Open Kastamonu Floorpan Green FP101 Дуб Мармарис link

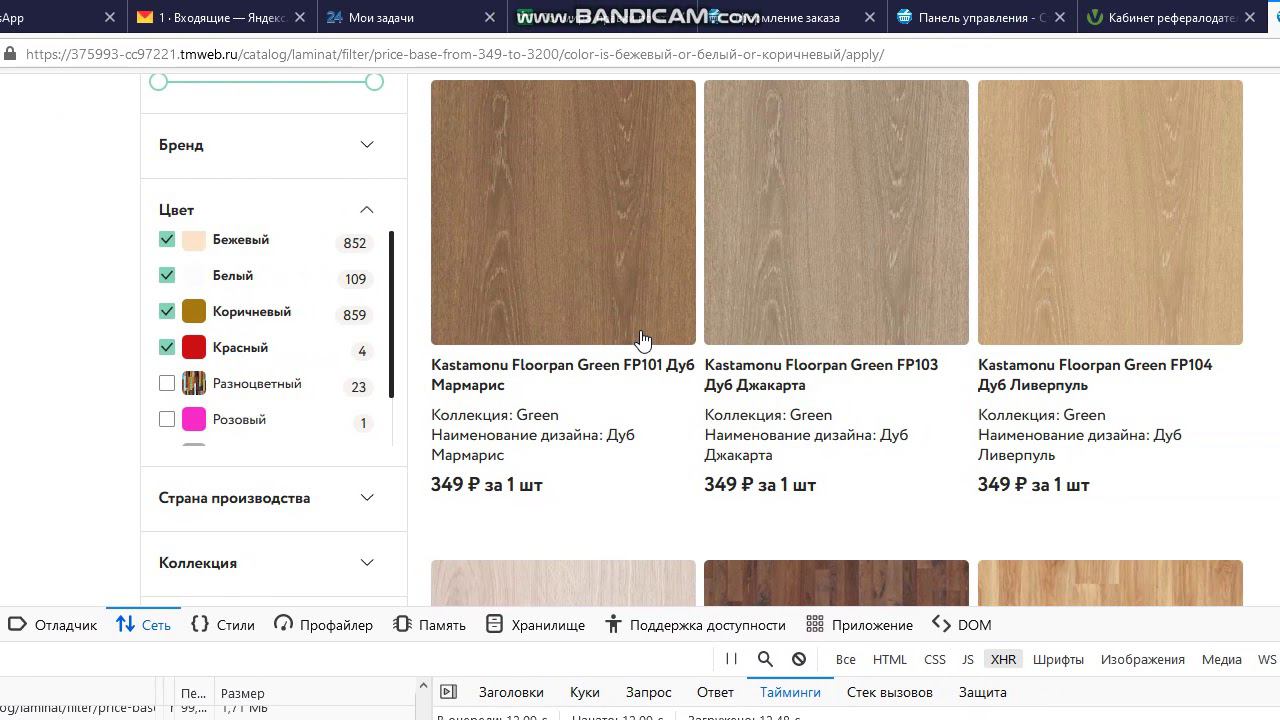tap(563, 375)
